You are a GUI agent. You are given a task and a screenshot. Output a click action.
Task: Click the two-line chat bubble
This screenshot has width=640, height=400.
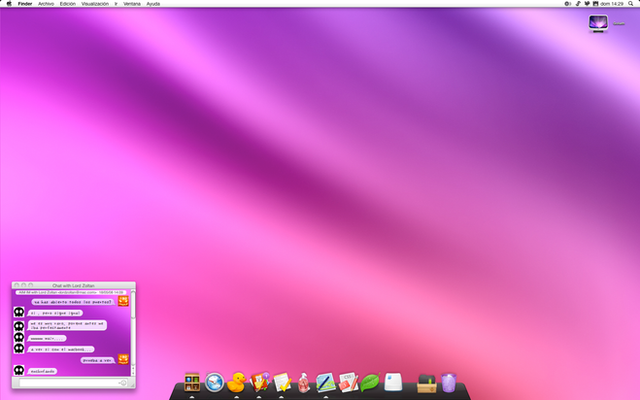(67, 325)
